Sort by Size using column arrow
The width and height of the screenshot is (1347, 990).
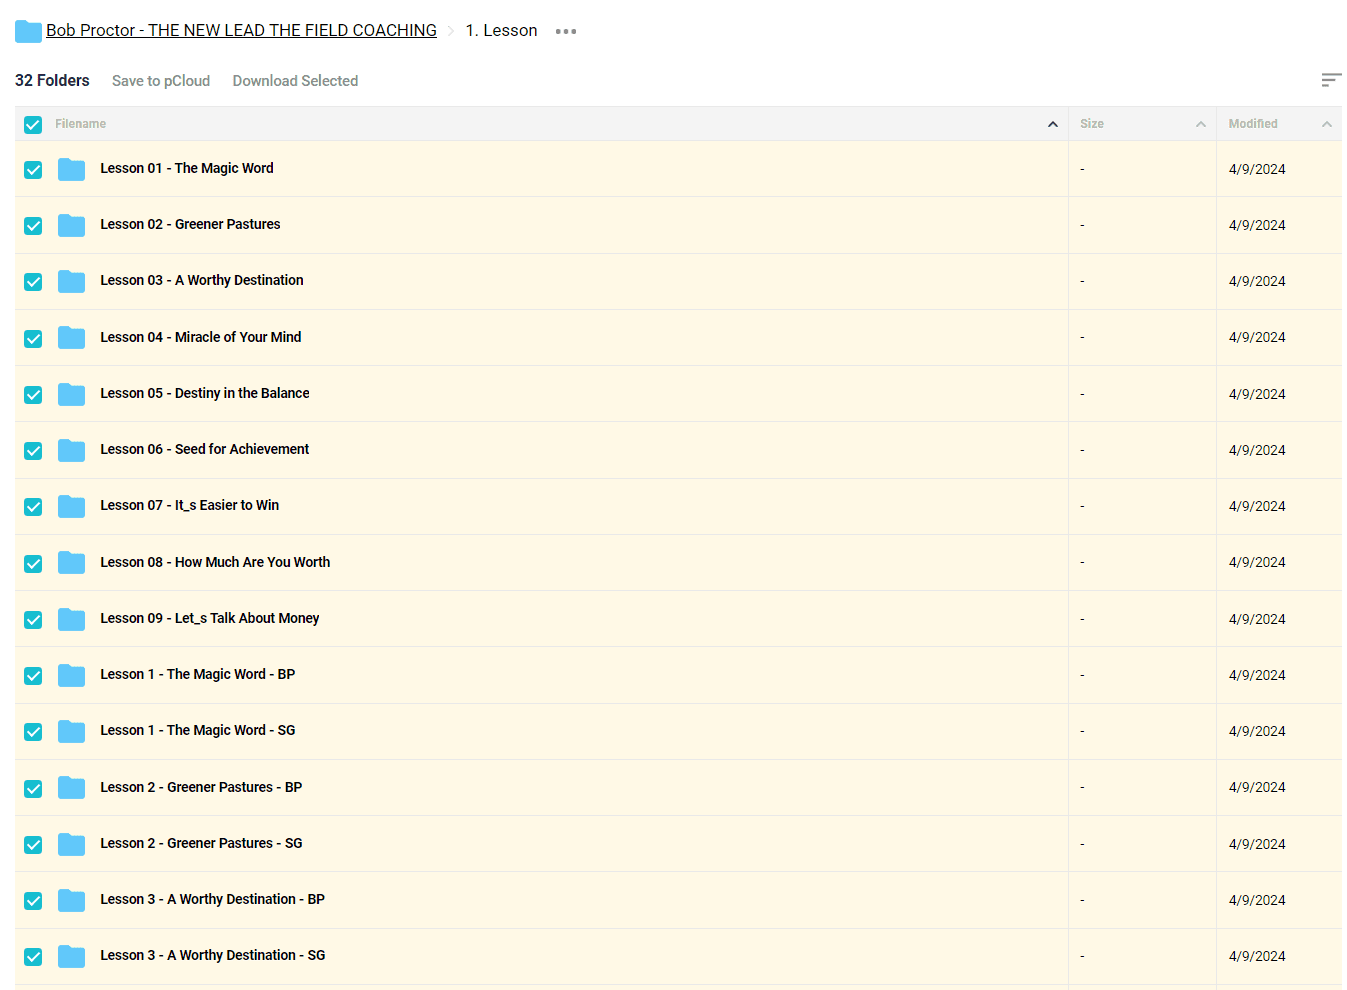(x=1201, y=124)
